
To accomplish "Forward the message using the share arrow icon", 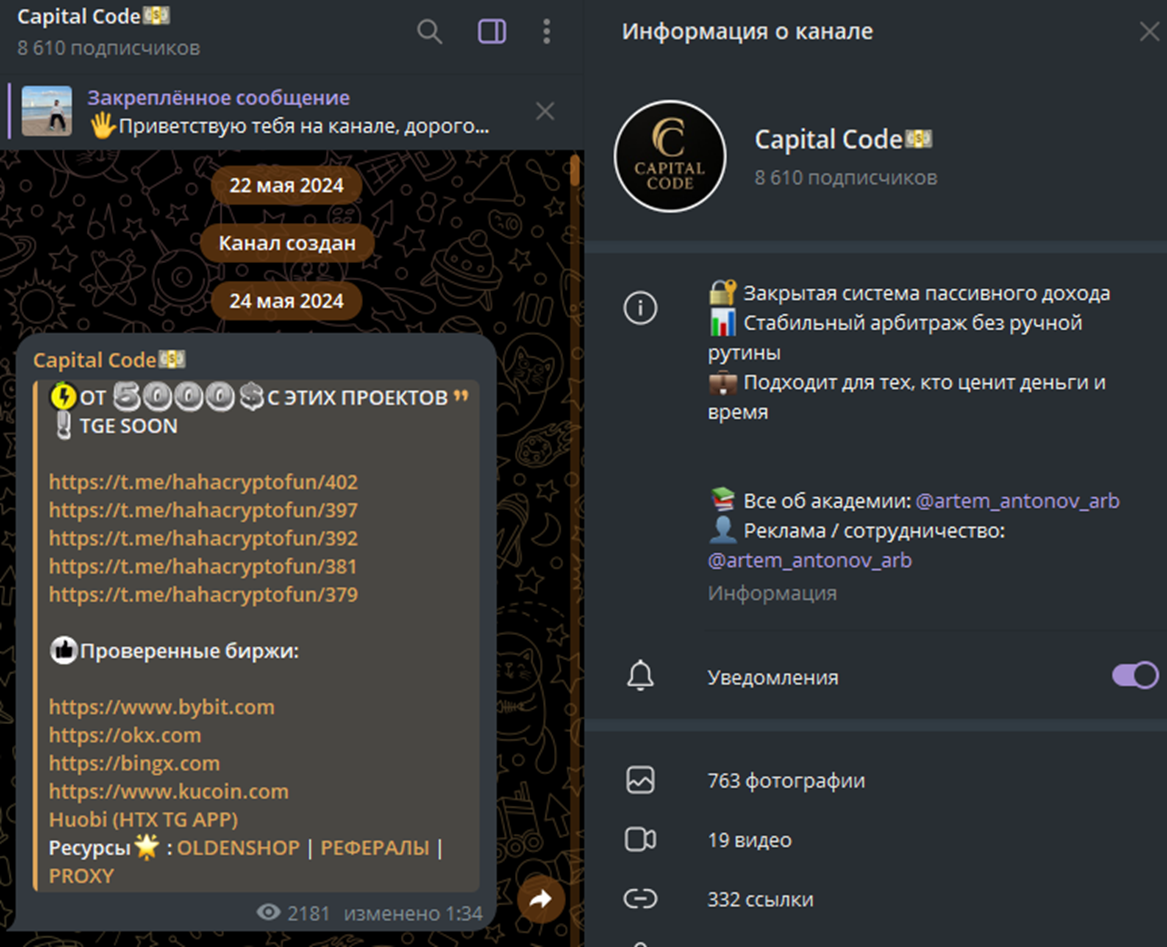I will [541, 899].
